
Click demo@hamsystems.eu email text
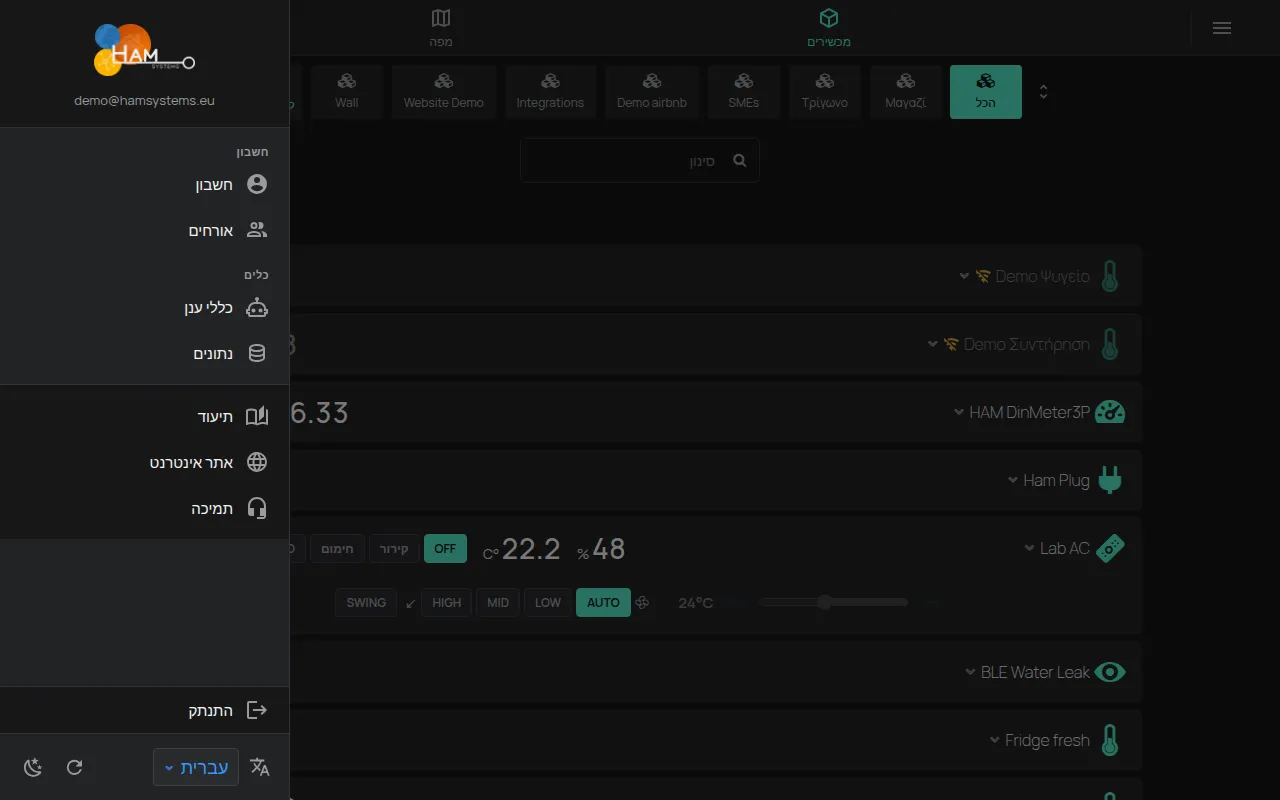tap(144, 101)
